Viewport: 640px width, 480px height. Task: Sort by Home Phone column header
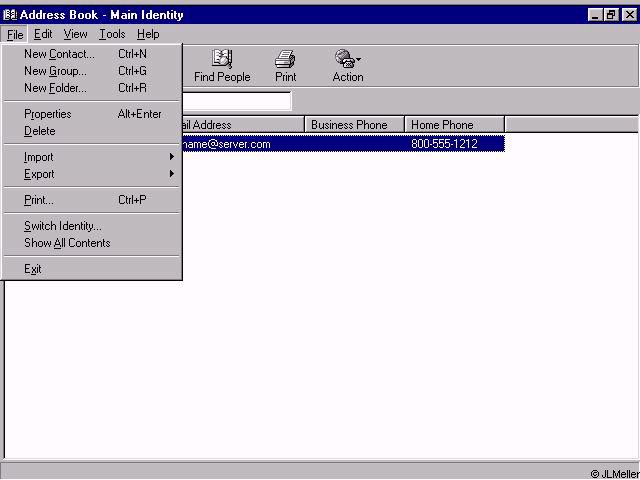[x=454, y=125]
